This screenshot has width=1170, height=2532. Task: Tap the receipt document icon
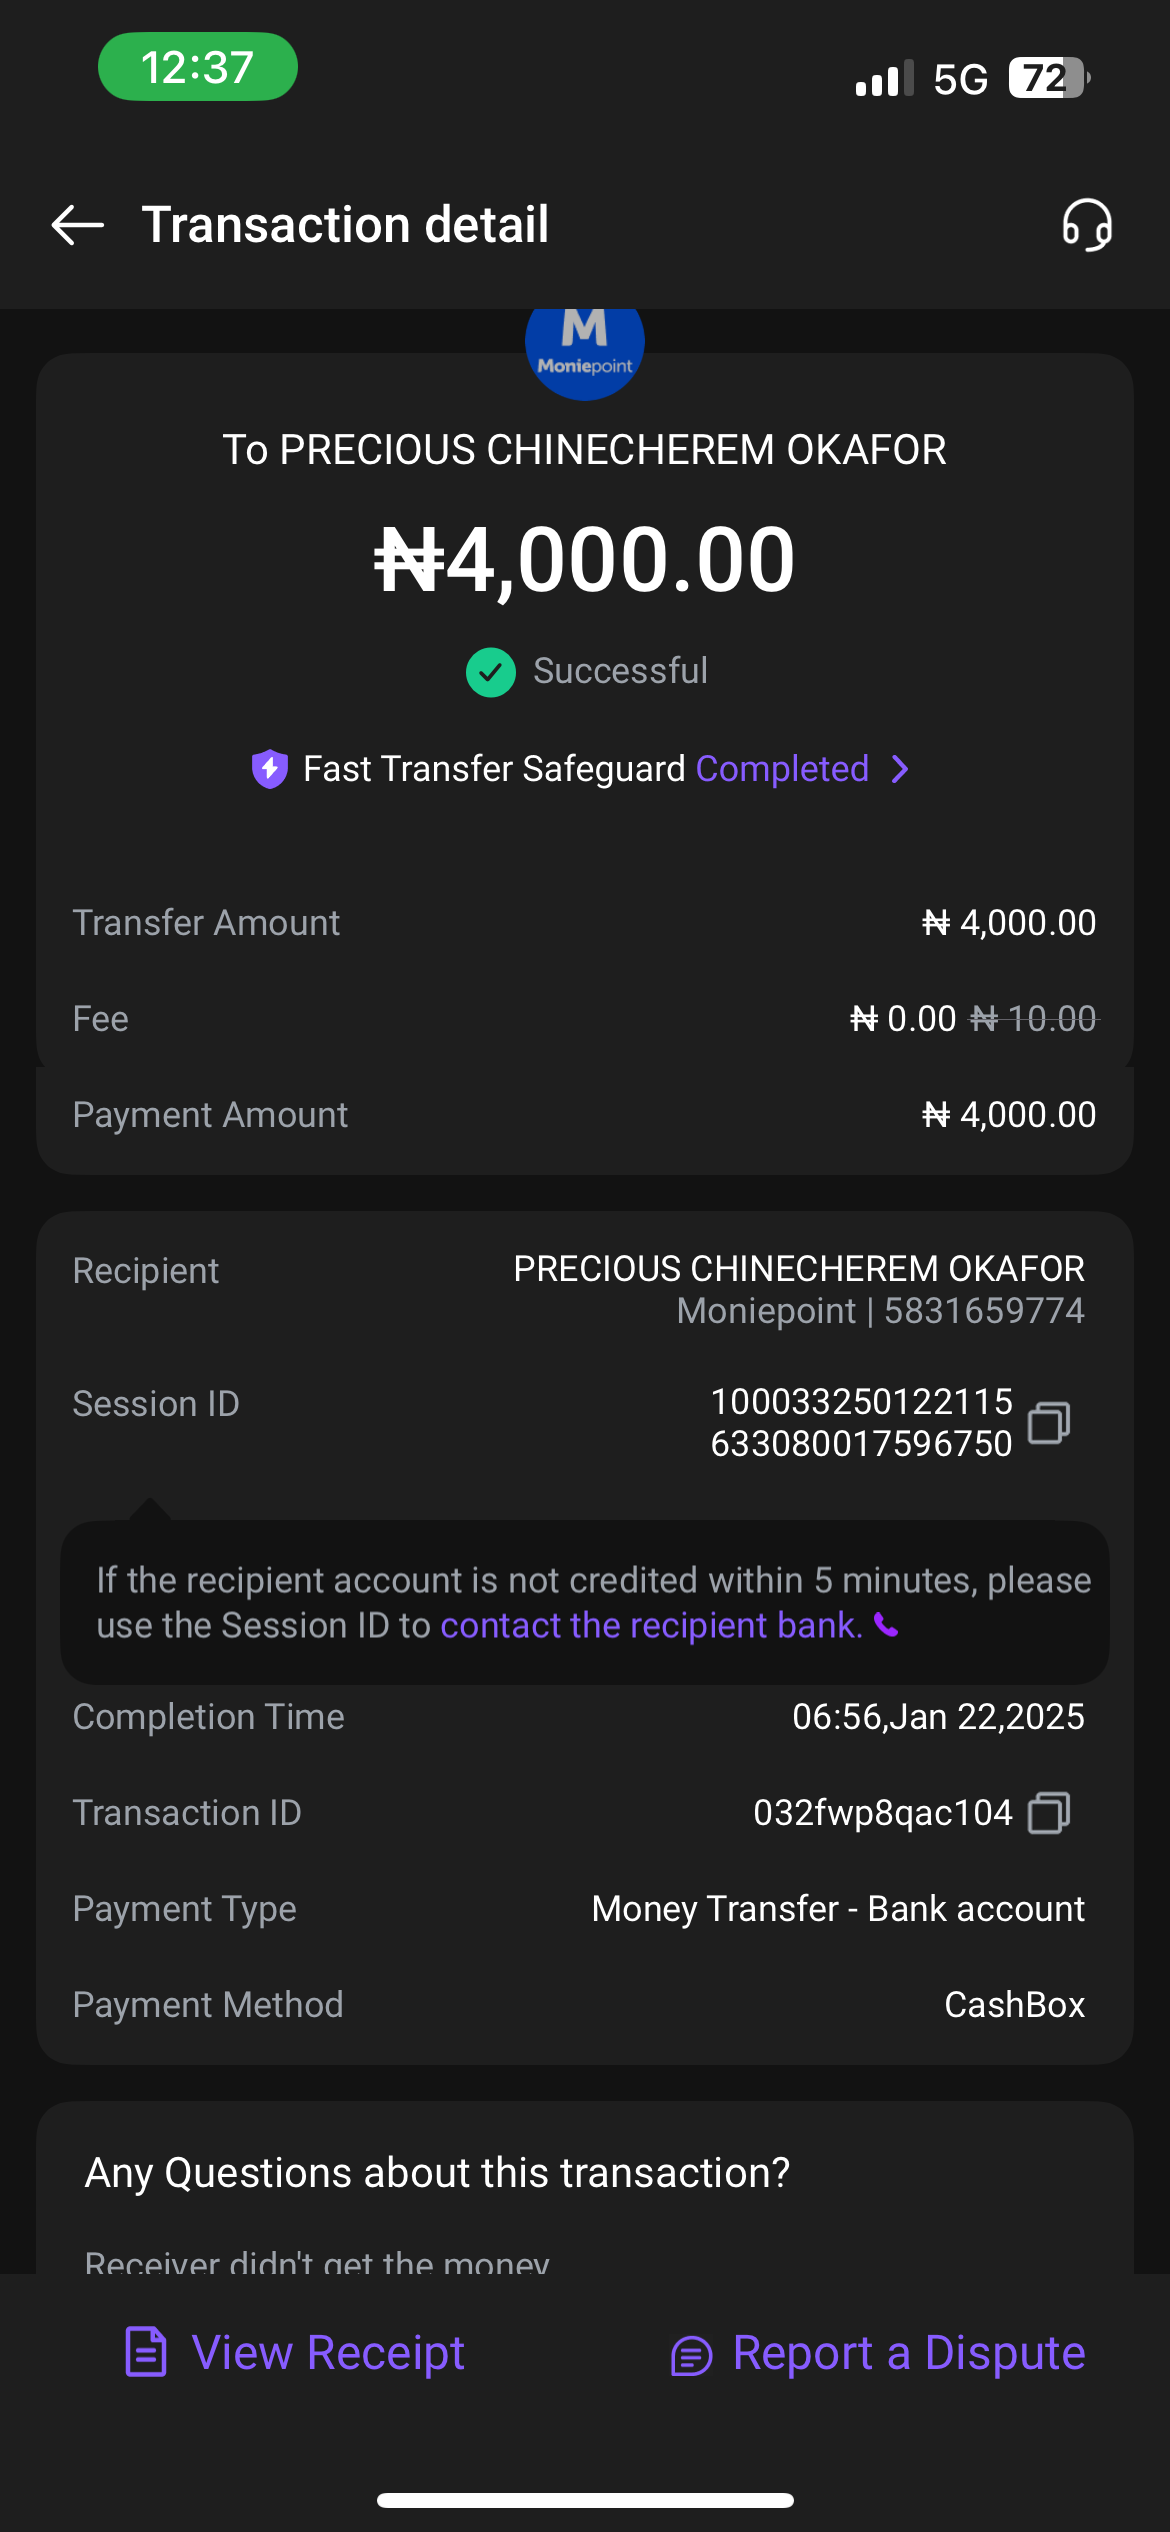[146, 2352]
